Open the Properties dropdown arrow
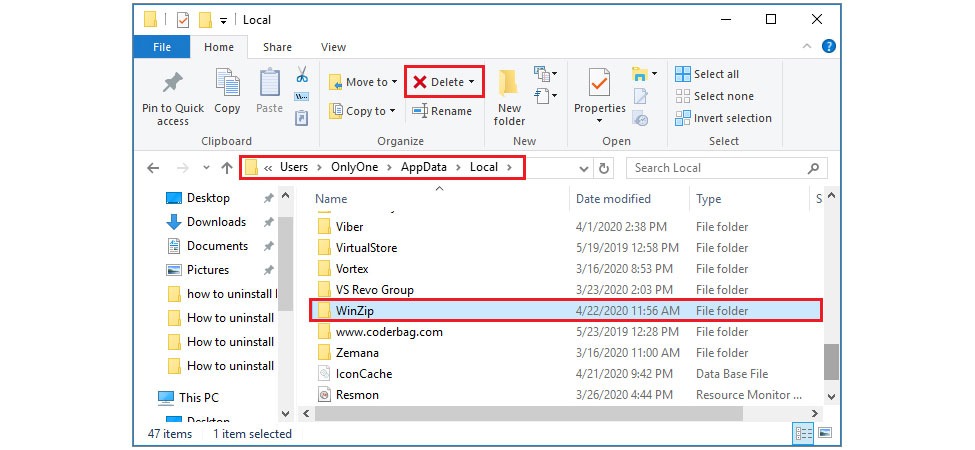 click(599, 121)
